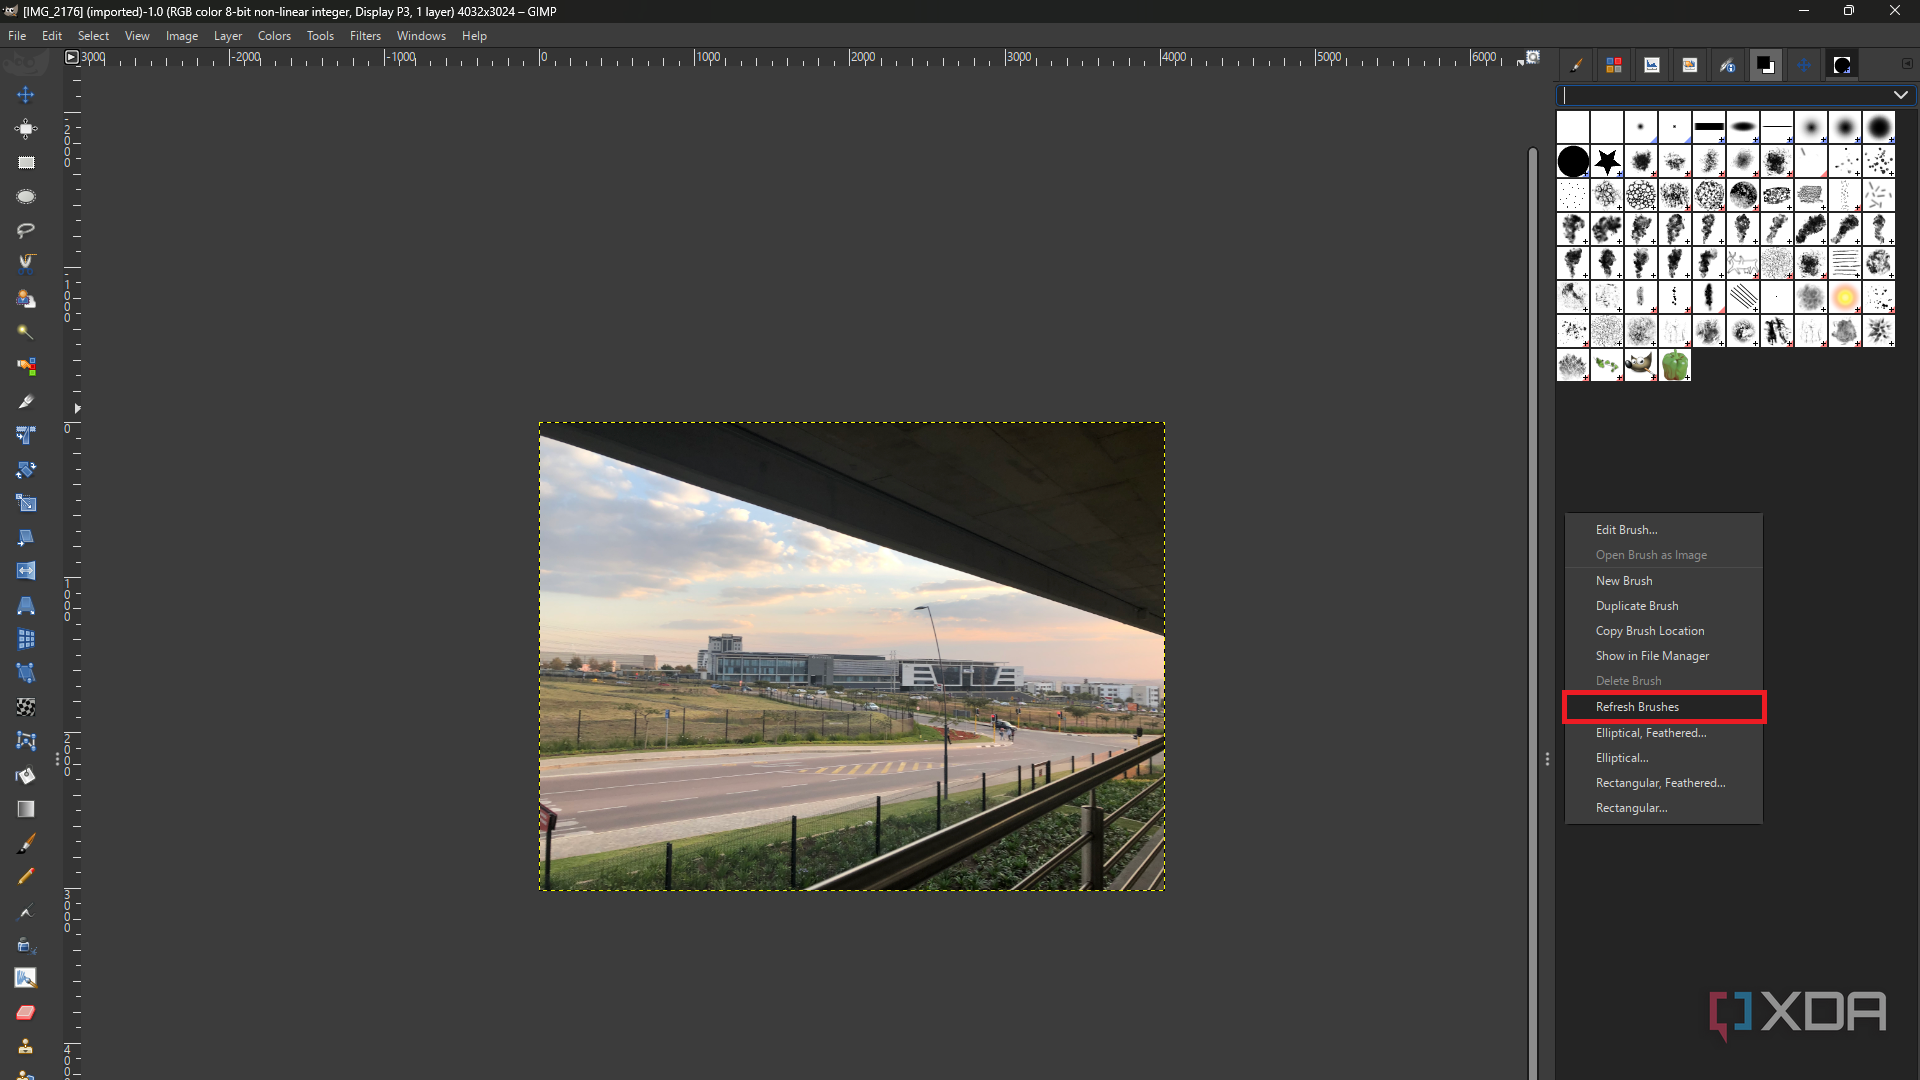Screen dimensions: 1920x1080
Task: Open the image menu button at ruler corner
Action: 71,58
